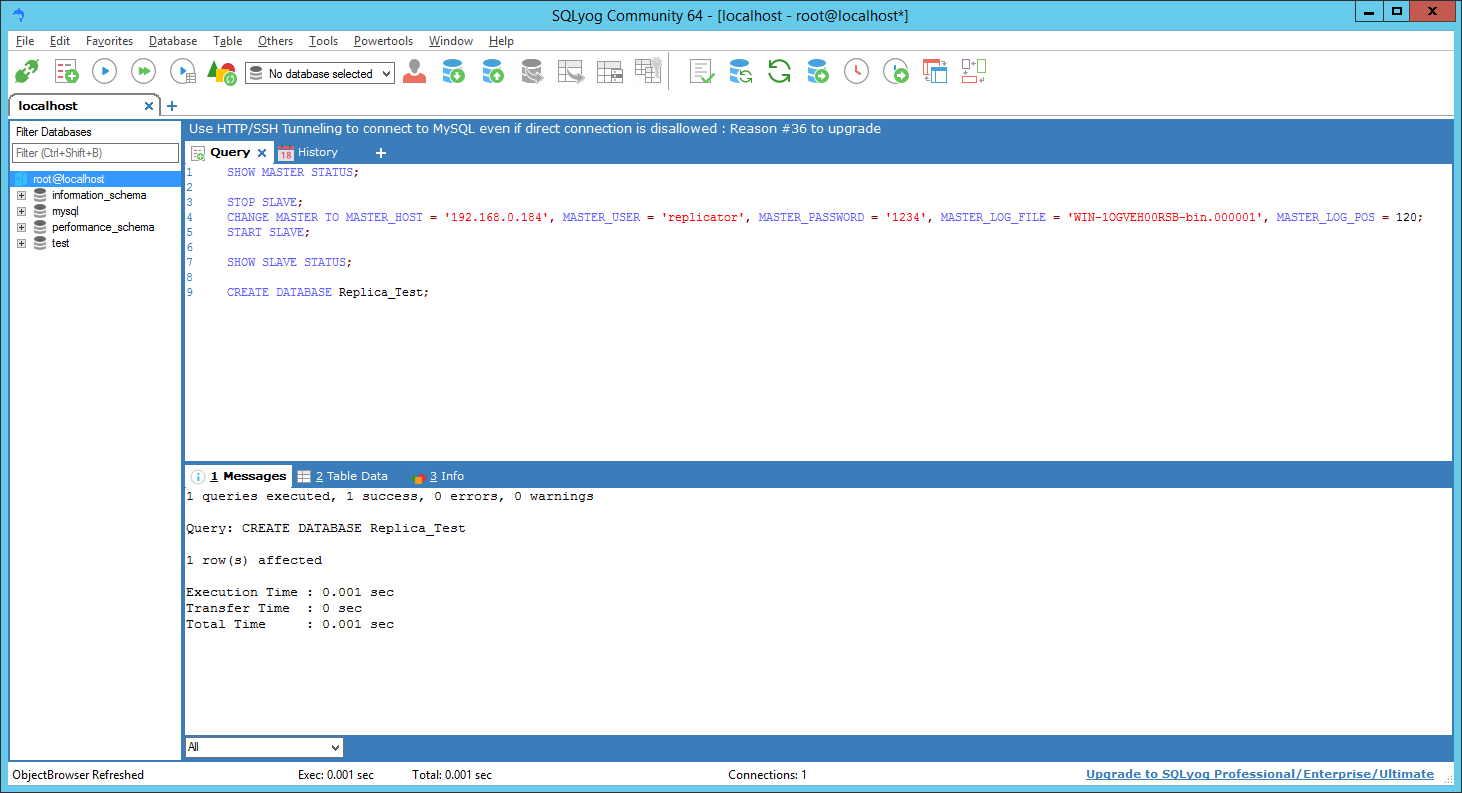Open the scheduled backup clock icon
Image resolution: width=1462 pixels, height=793 pixels.
(x=857, y=72)
